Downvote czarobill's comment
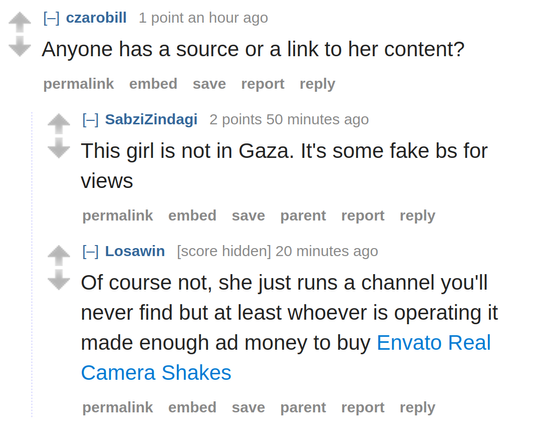 click(20, 46)
